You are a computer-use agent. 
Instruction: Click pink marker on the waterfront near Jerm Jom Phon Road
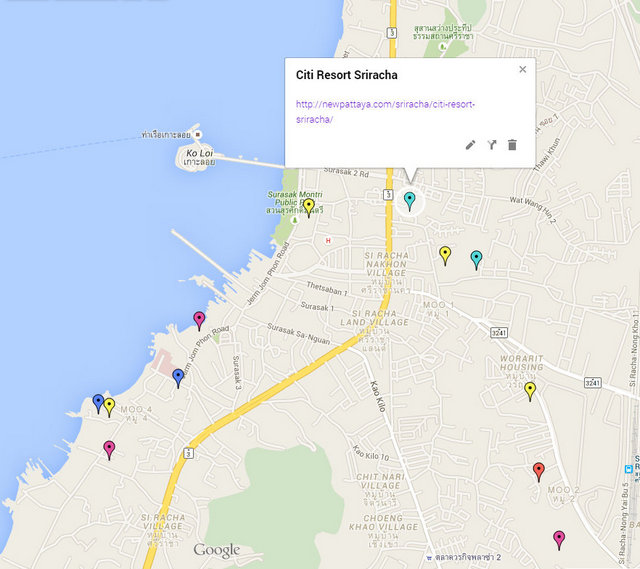pyautogui.click(x=199, y=321)
